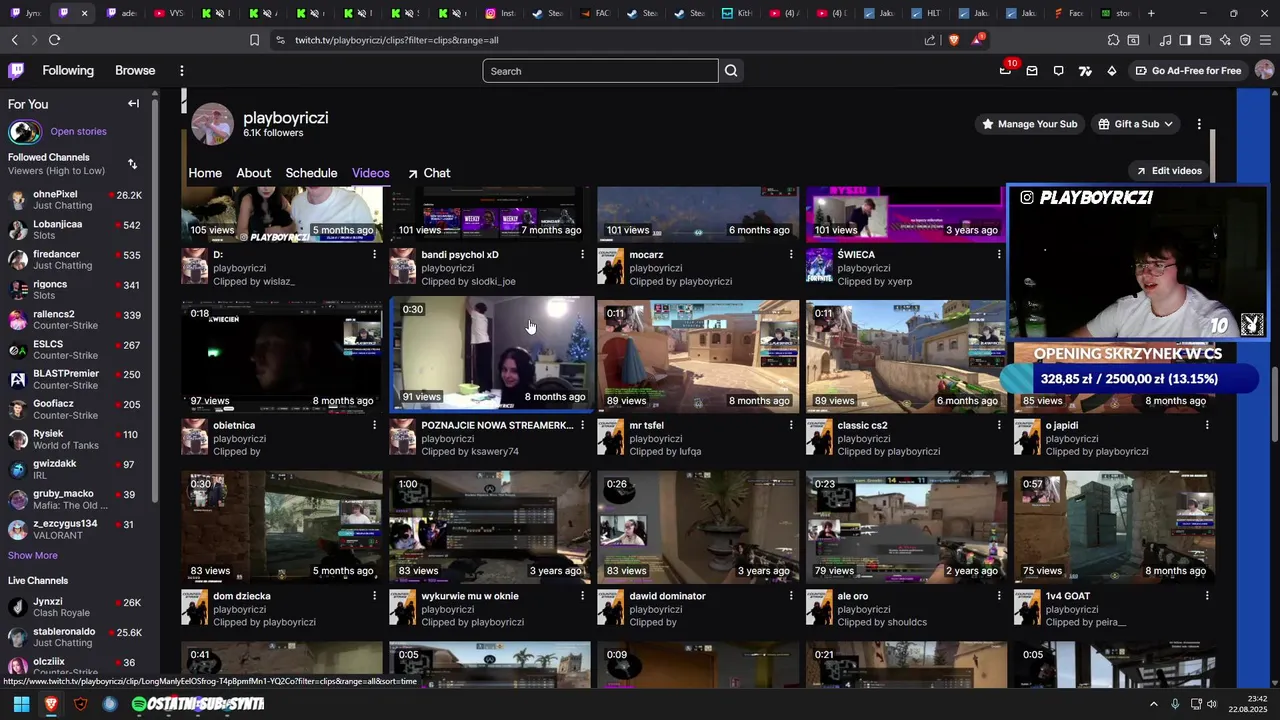Open options menu for clip obietnica

coord(375,425)
